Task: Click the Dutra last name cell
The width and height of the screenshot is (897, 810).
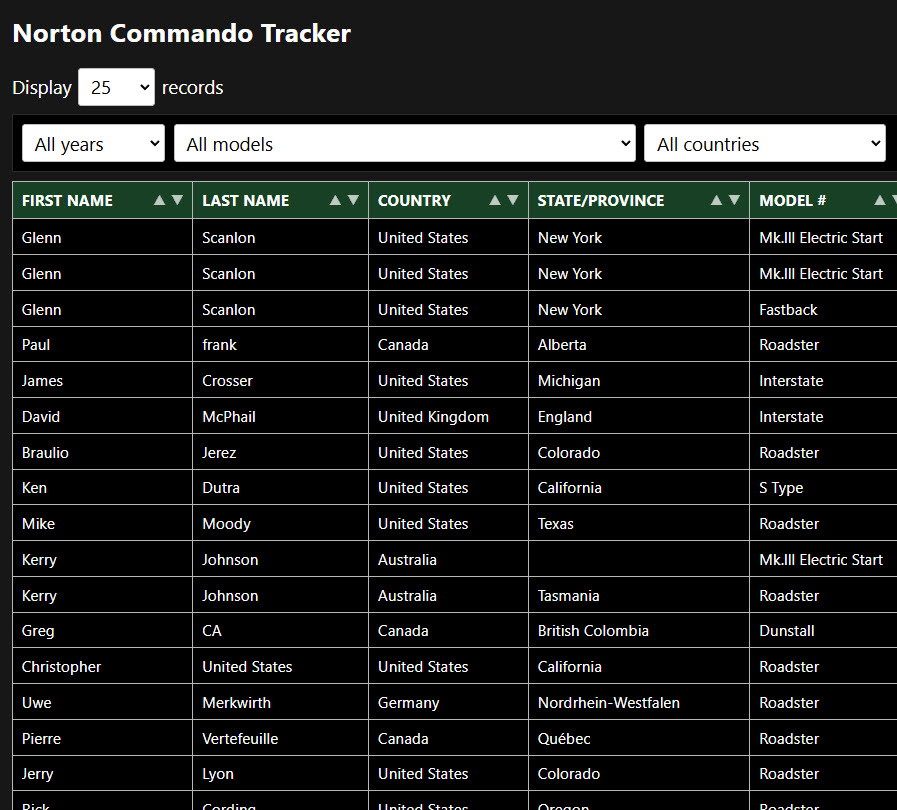Action: (x=280, y=488)
